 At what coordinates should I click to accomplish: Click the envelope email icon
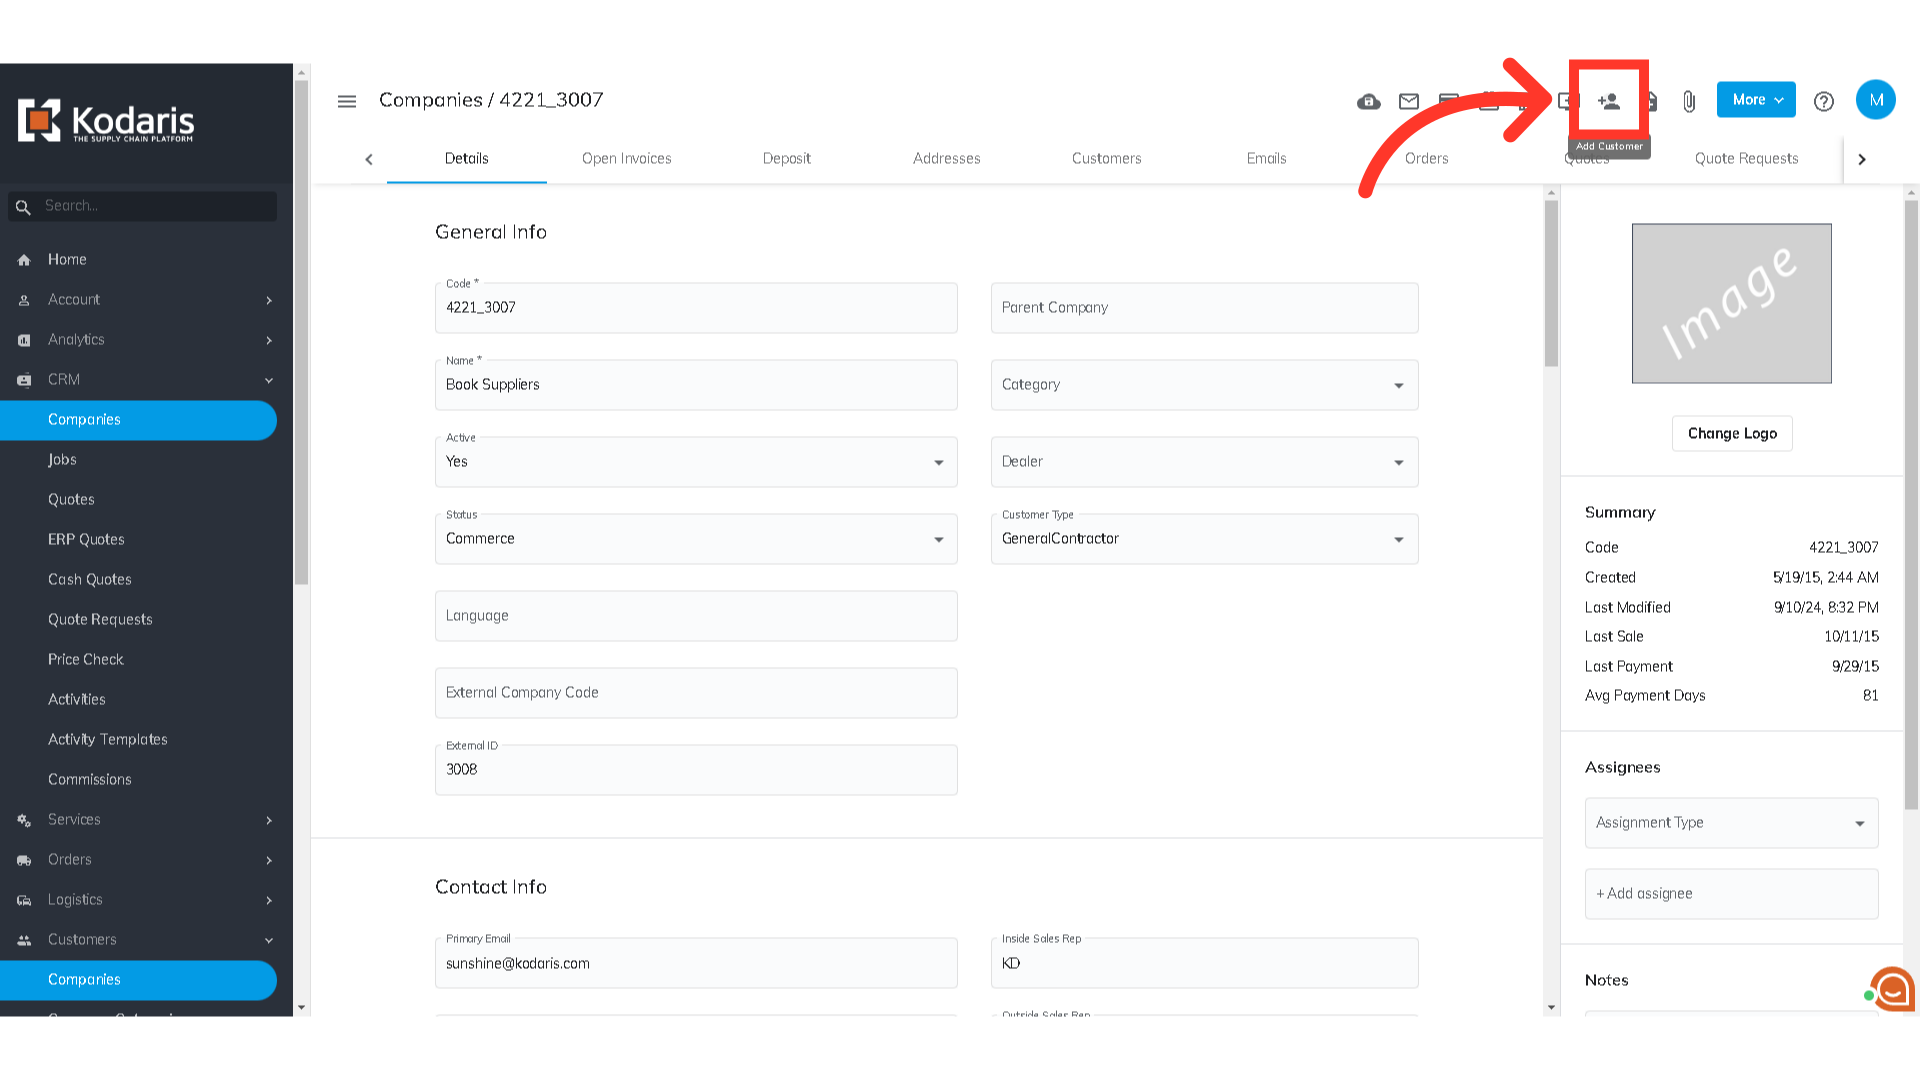pos(1408,101)
